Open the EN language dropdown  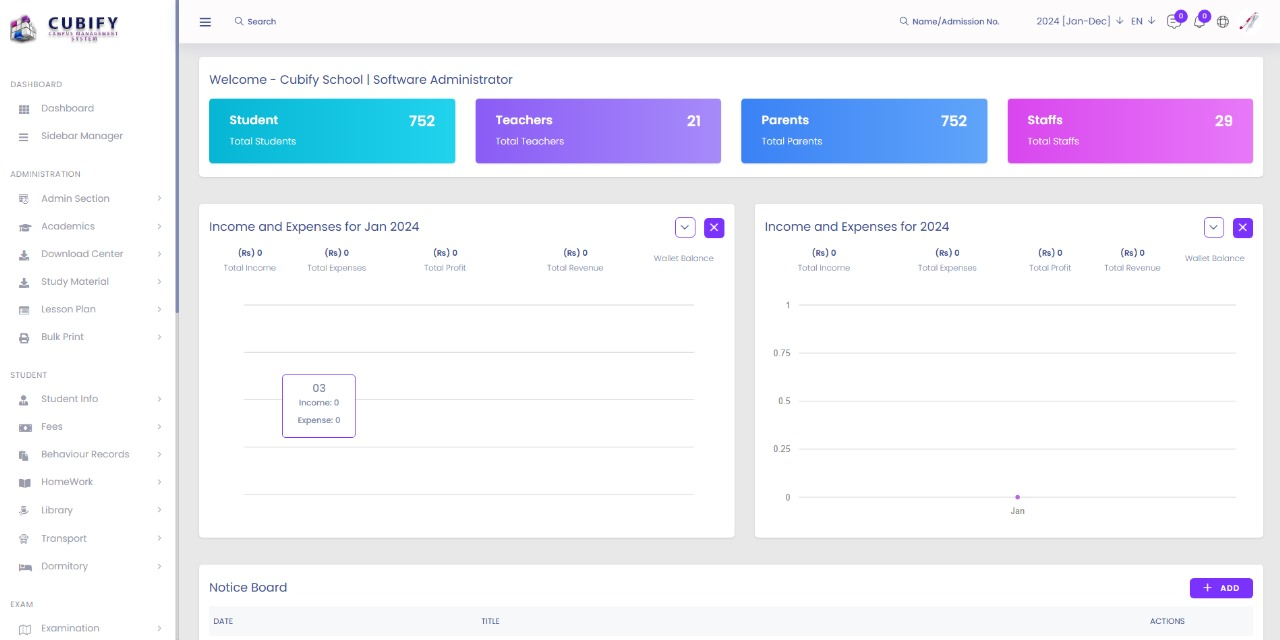coord(1142,22)
